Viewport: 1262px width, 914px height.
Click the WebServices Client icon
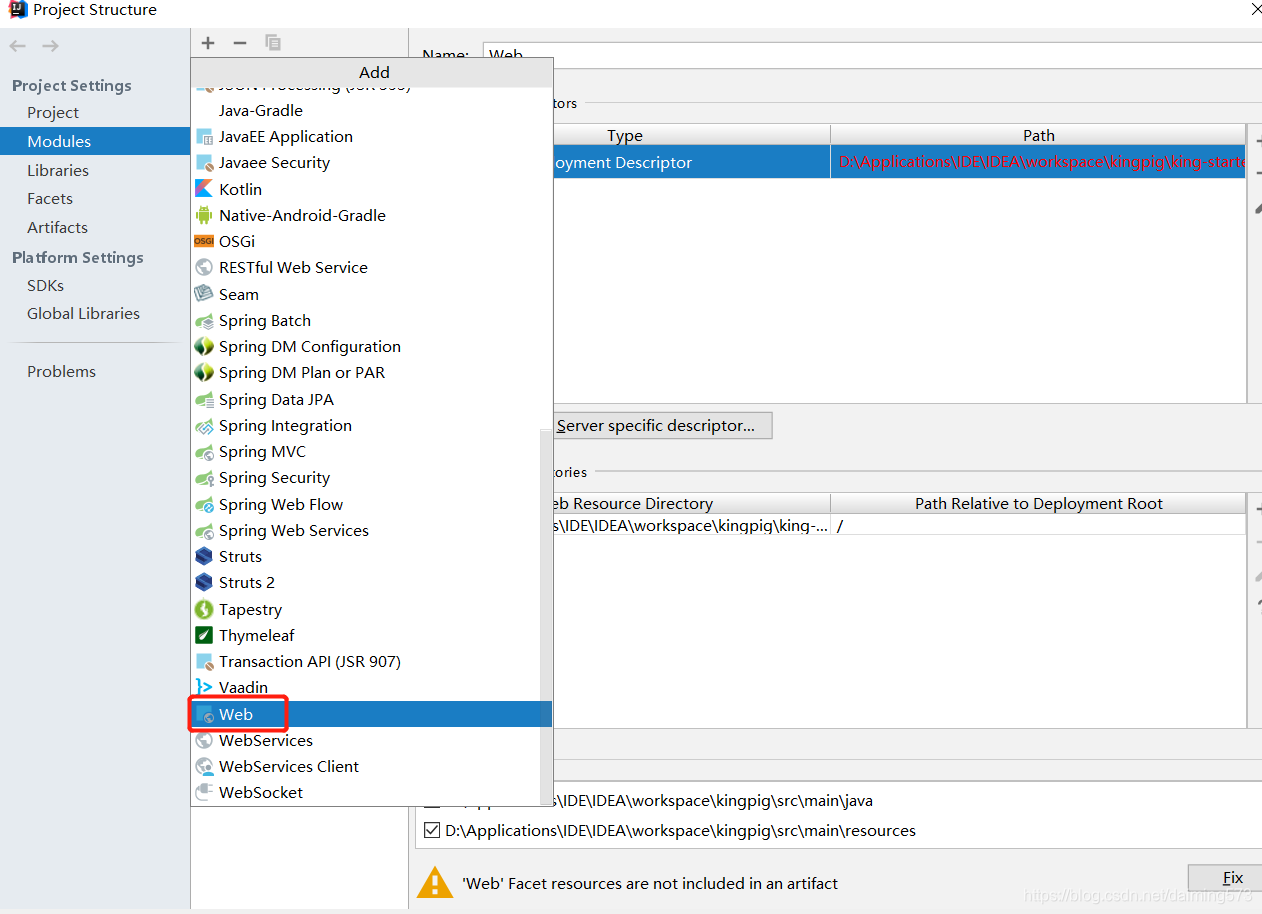(204, 766)
